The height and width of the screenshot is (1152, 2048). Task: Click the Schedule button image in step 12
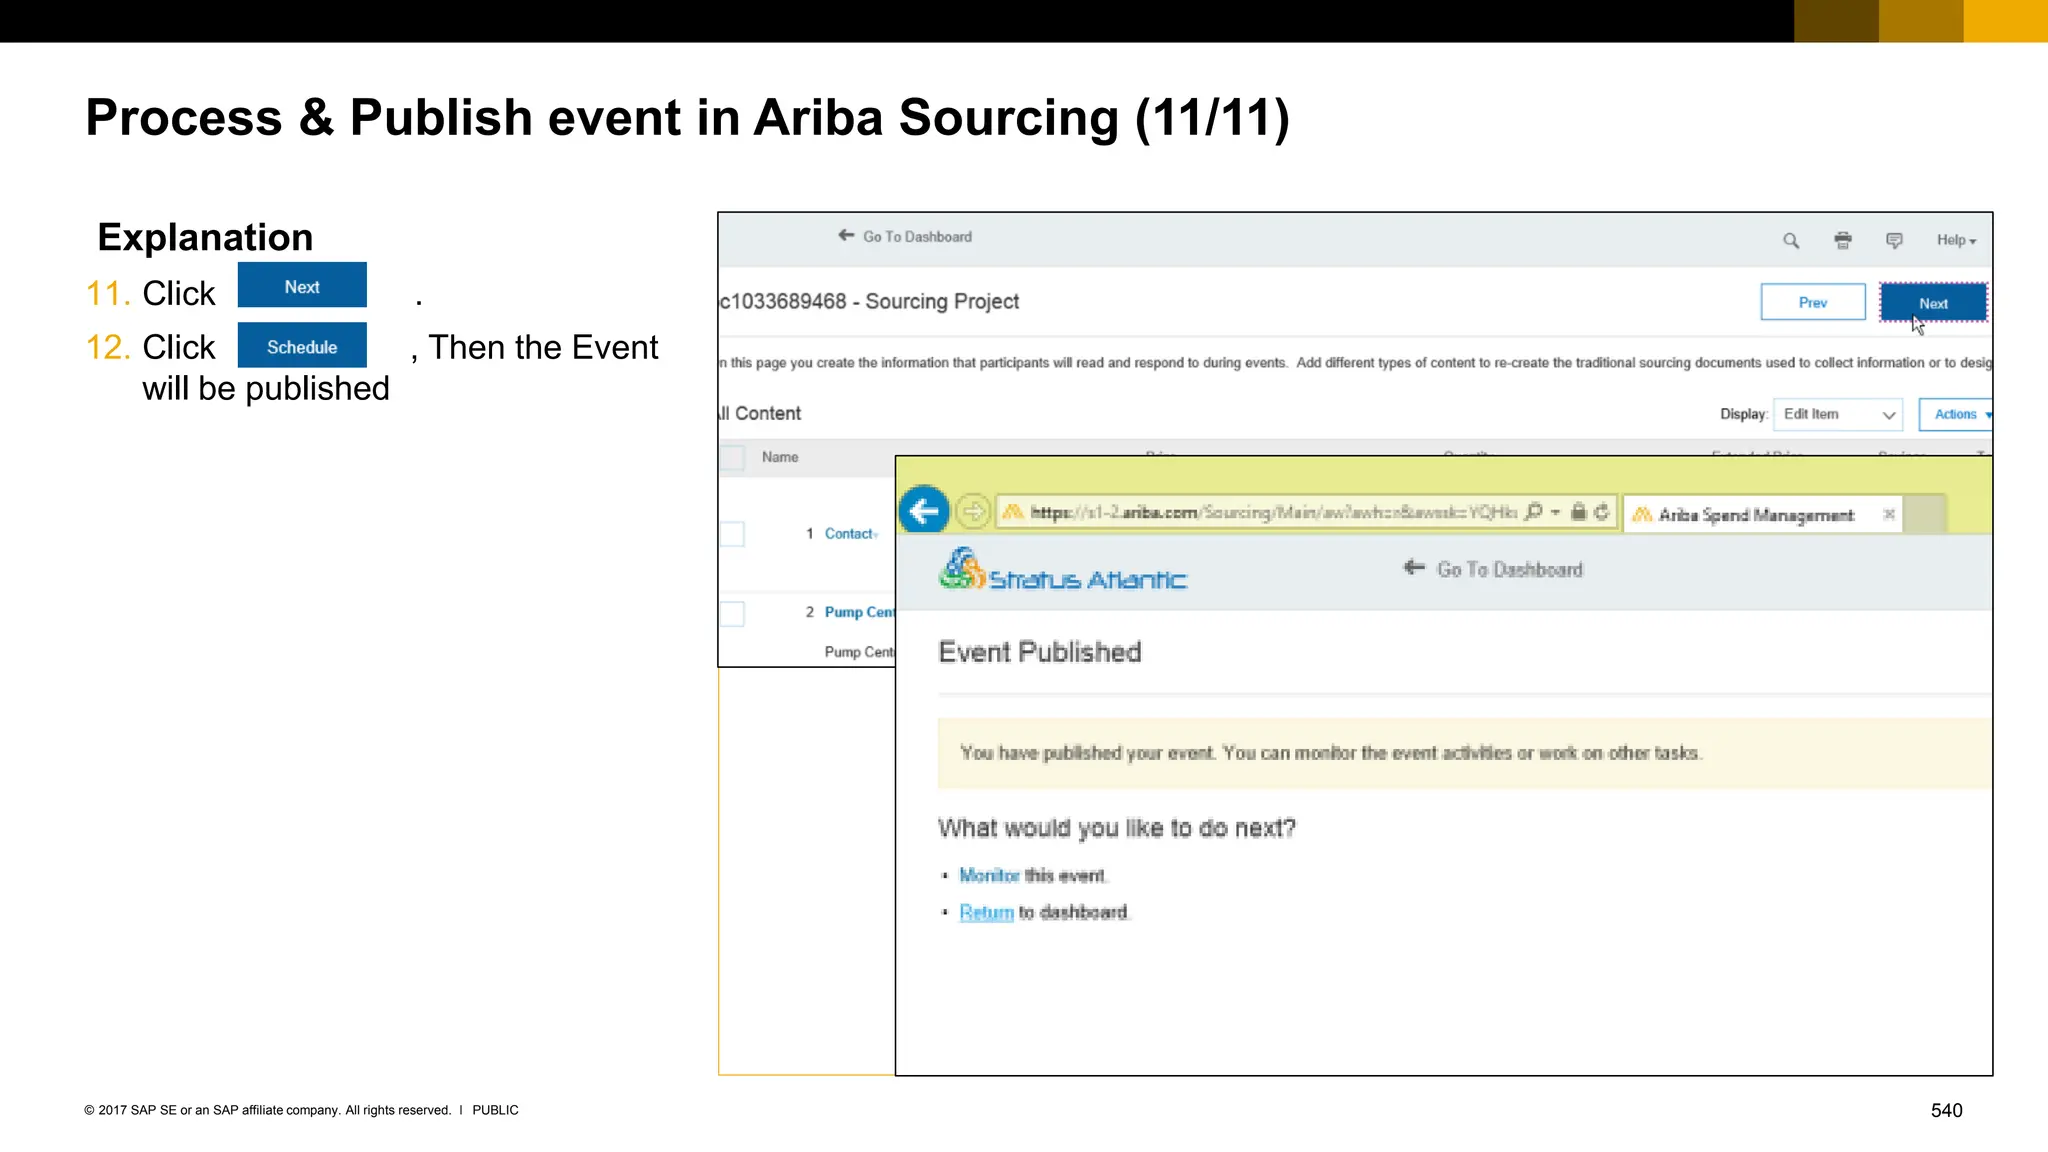302,346
